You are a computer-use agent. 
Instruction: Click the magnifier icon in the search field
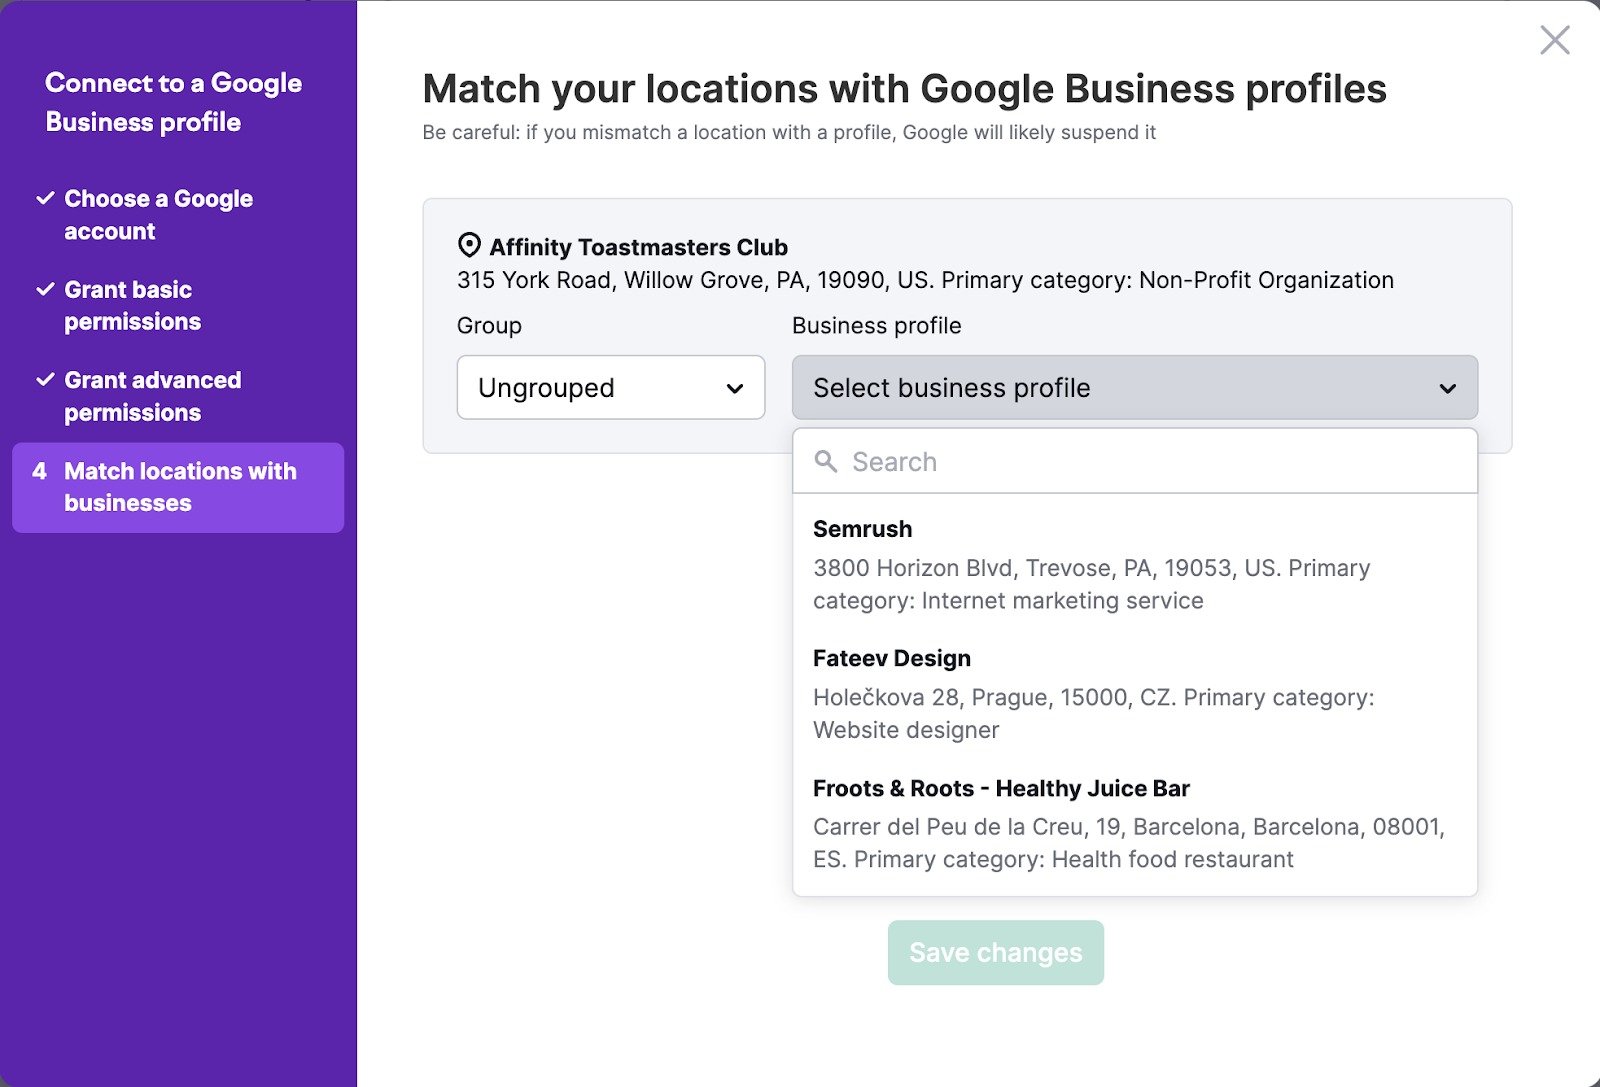(x=827, y=461)
